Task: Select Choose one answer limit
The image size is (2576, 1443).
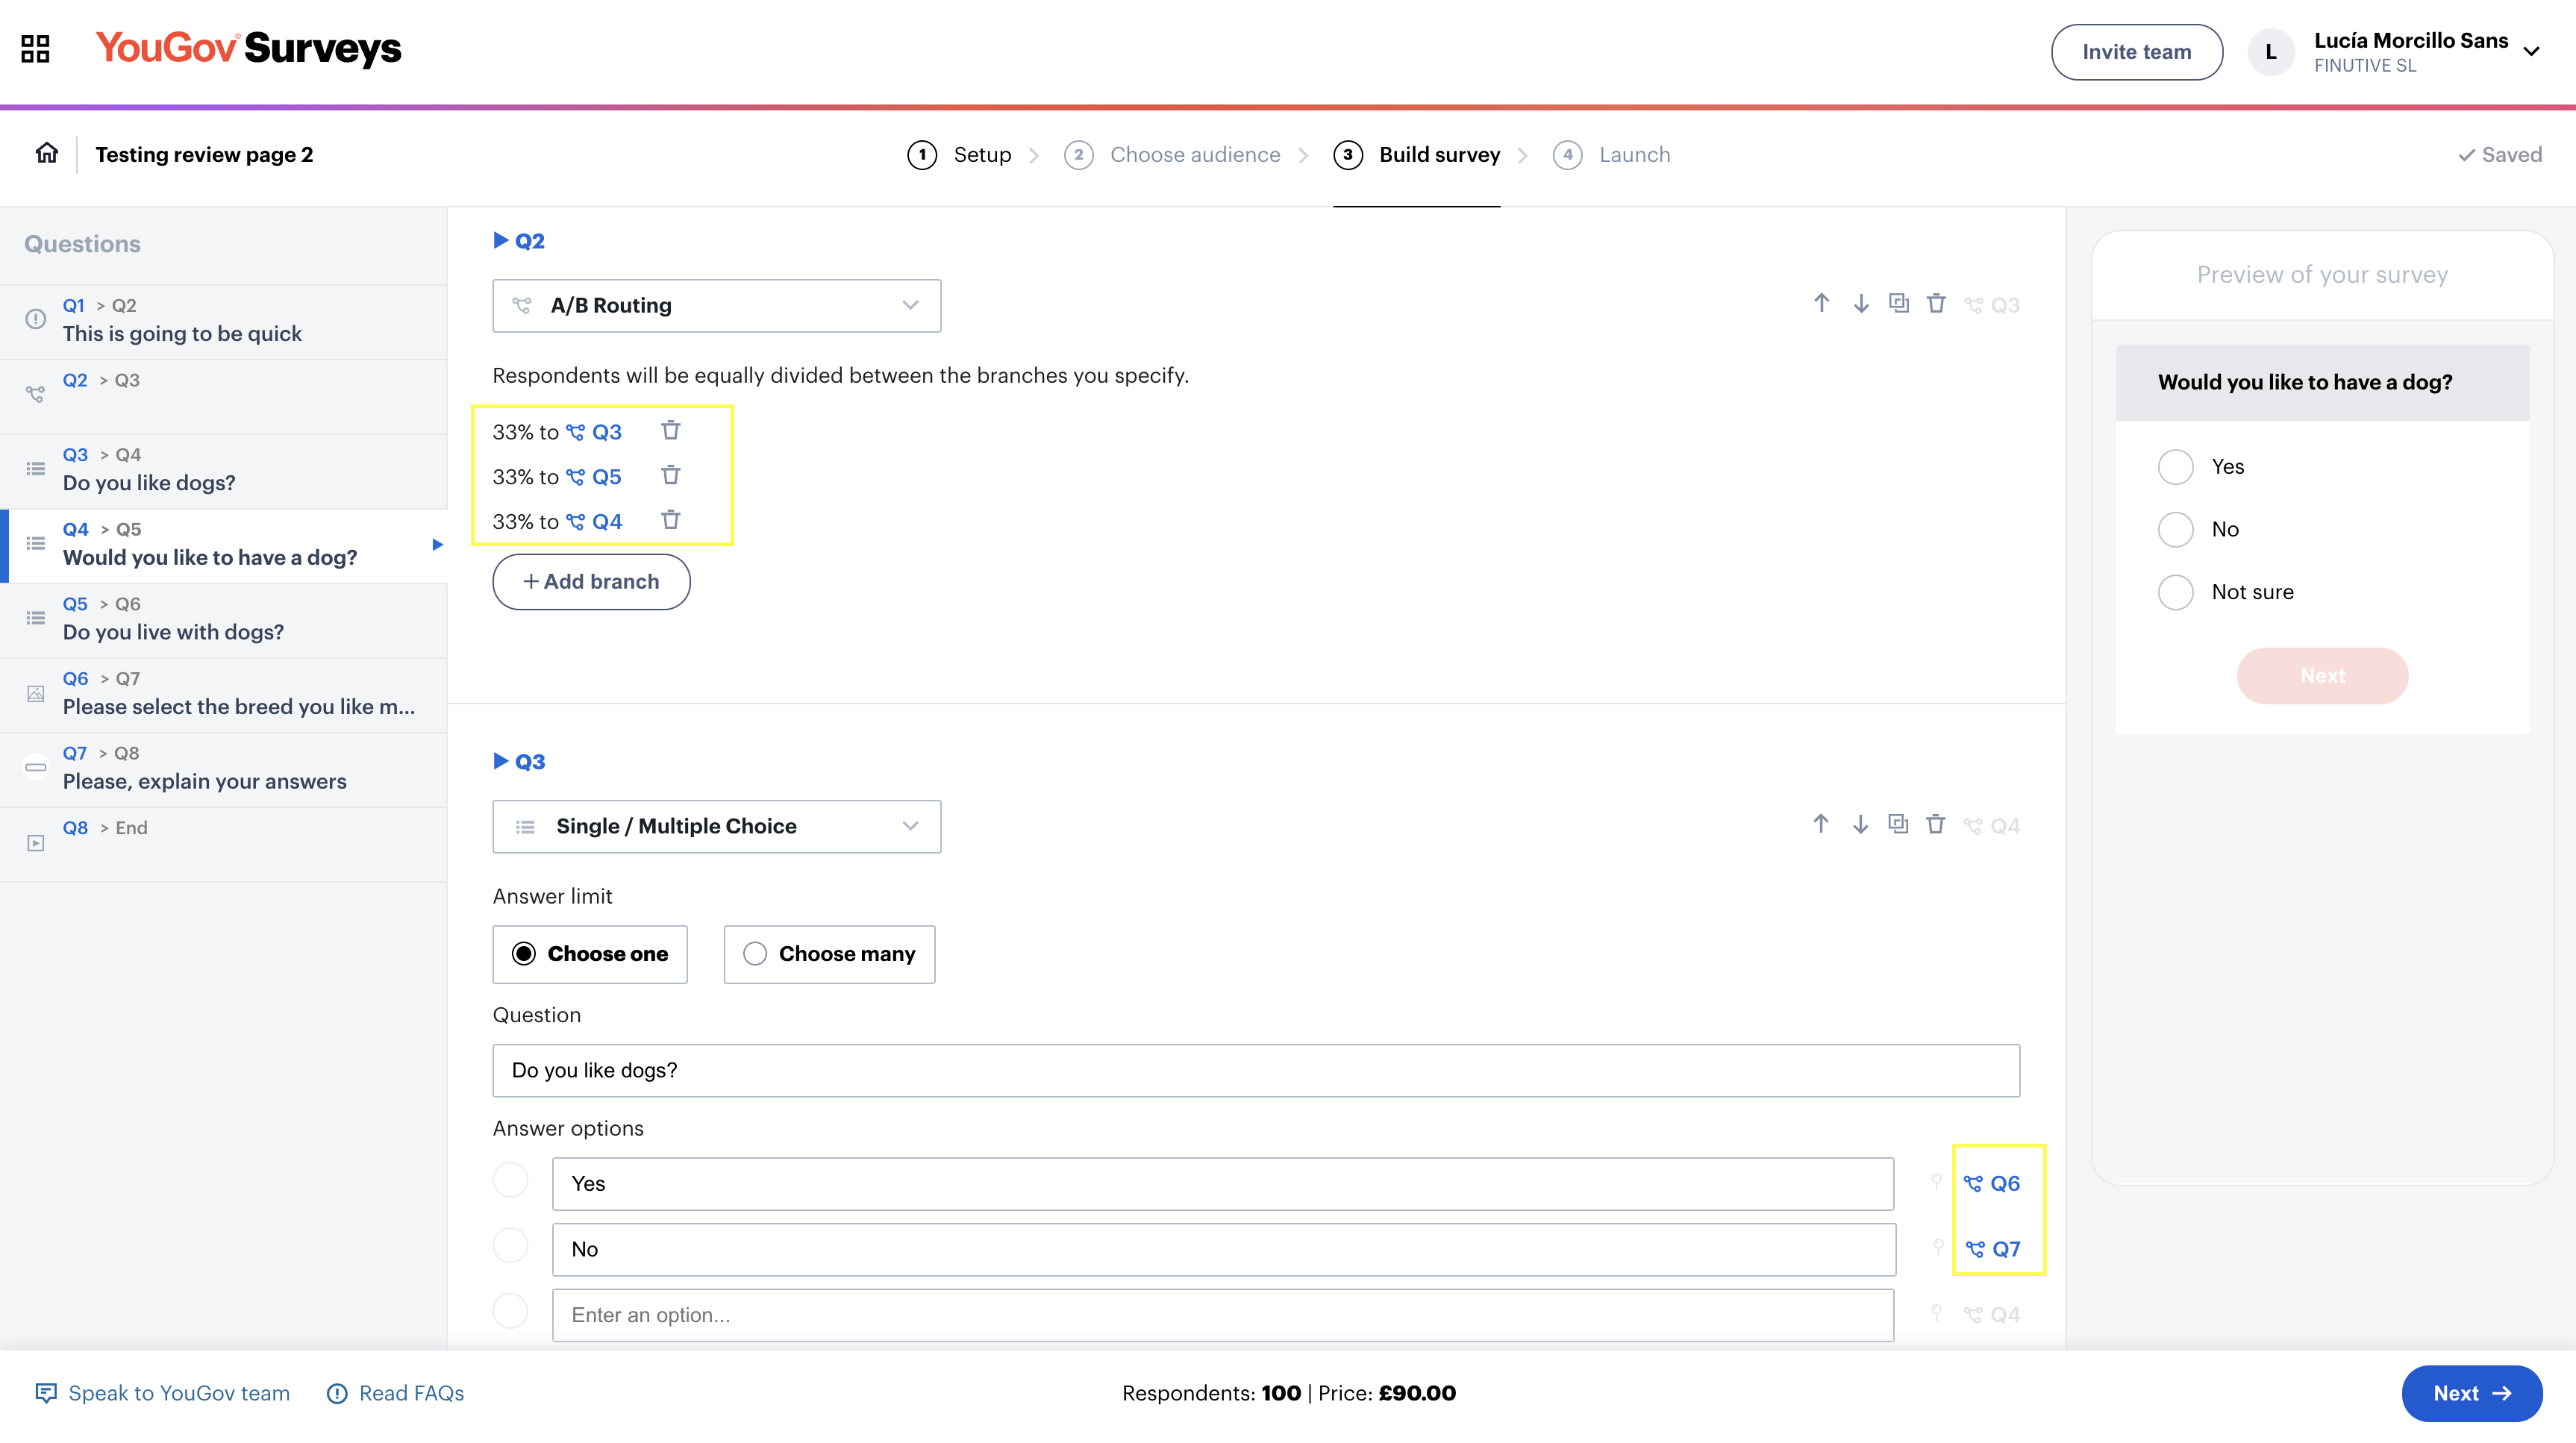Action: (x=590, y=954)
